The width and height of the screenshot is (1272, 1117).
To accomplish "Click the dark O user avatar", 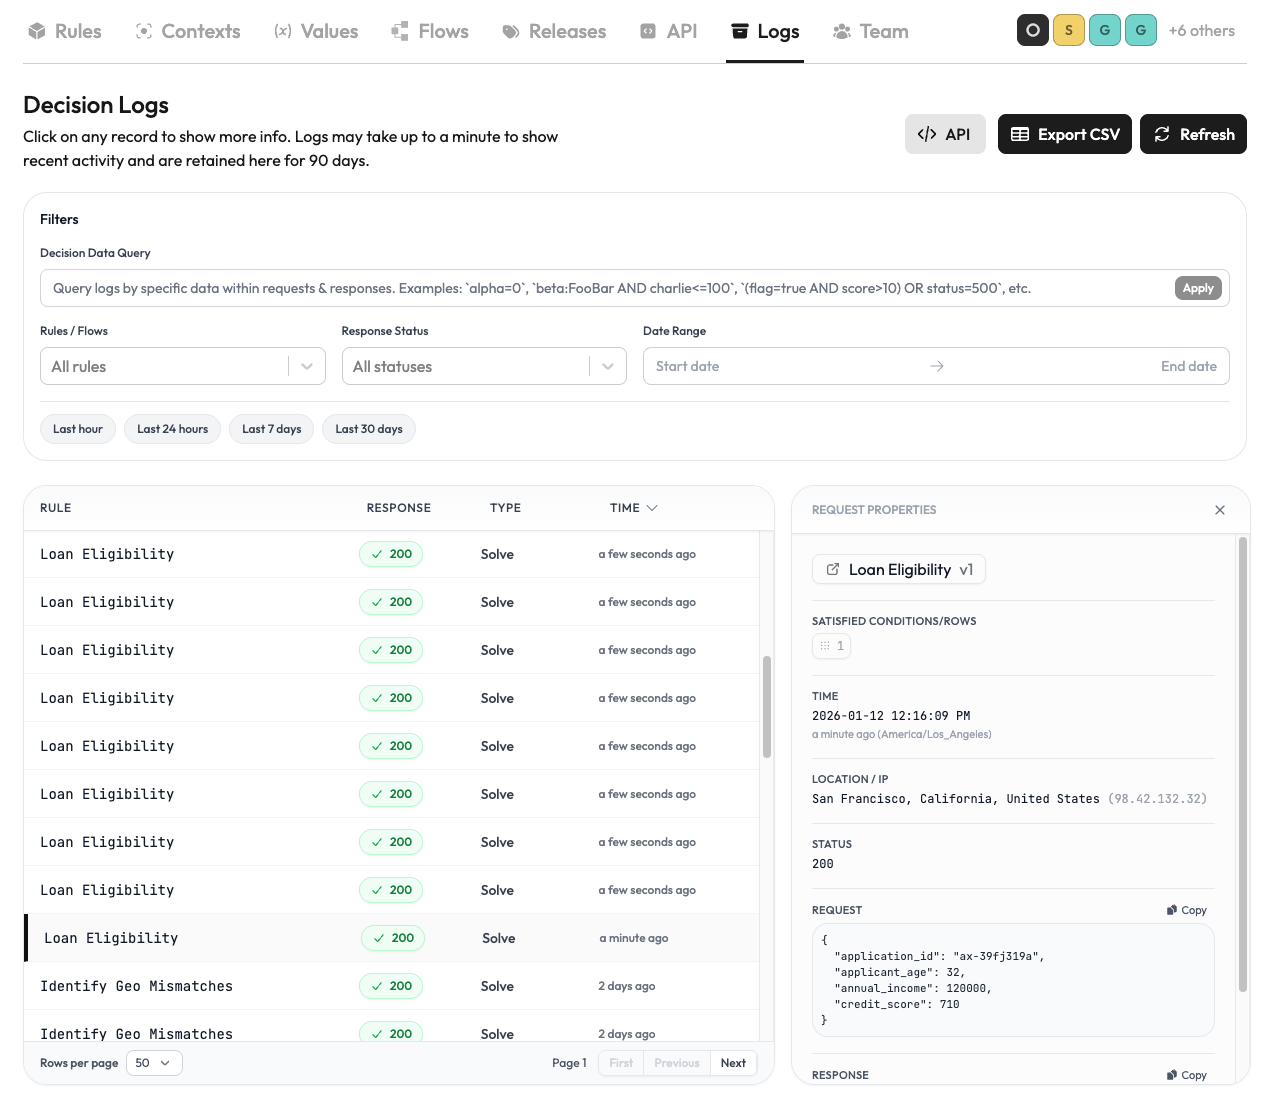I will point(1032,31).
